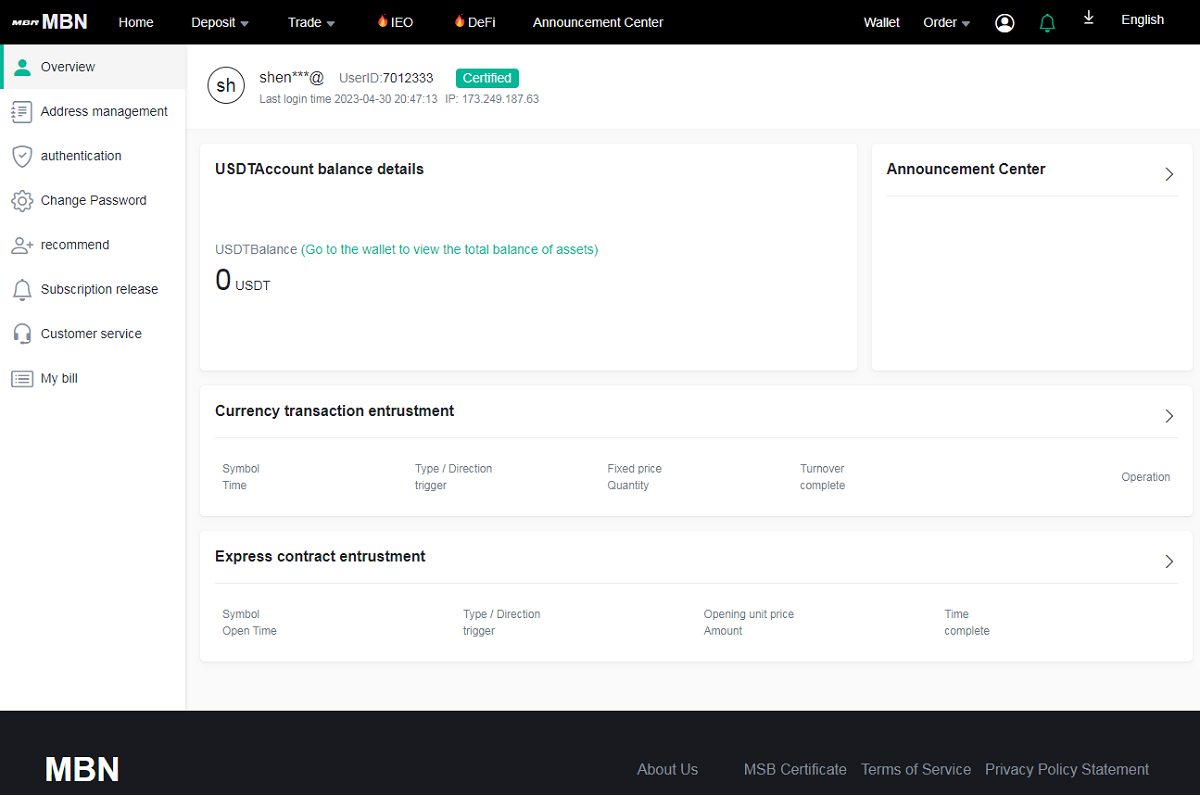Expand Announcement Center panel arrow
This screenshot has width=1200, height=795.
pos(1169,174)
